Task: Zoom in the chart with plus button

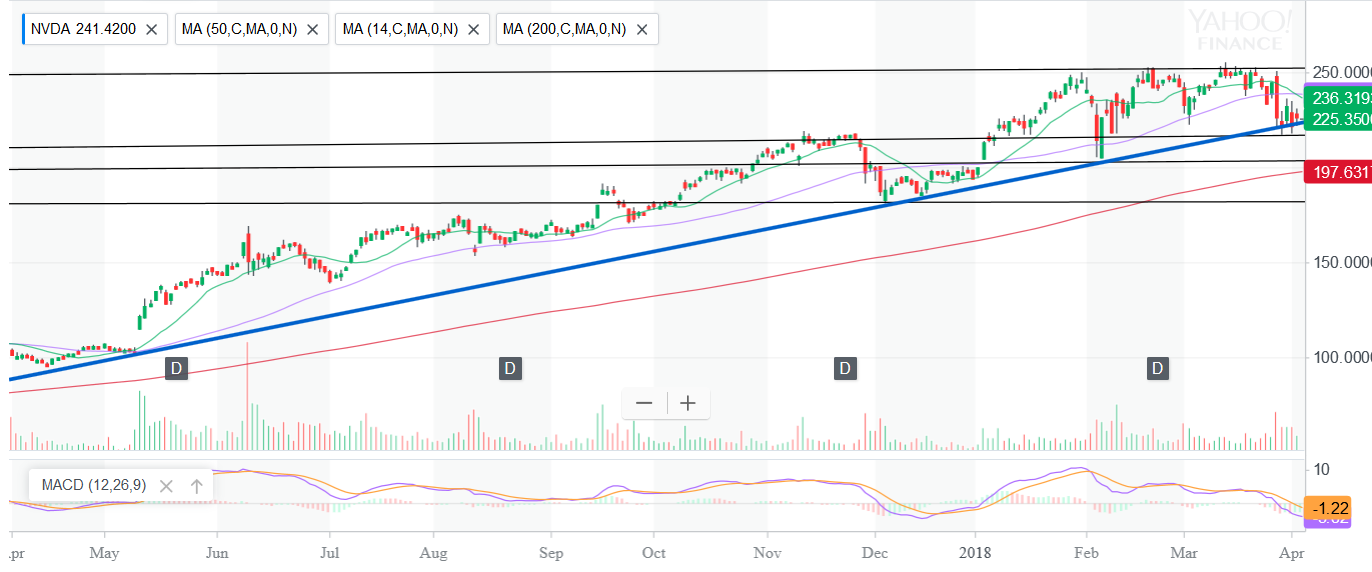Action: point(688,403)
